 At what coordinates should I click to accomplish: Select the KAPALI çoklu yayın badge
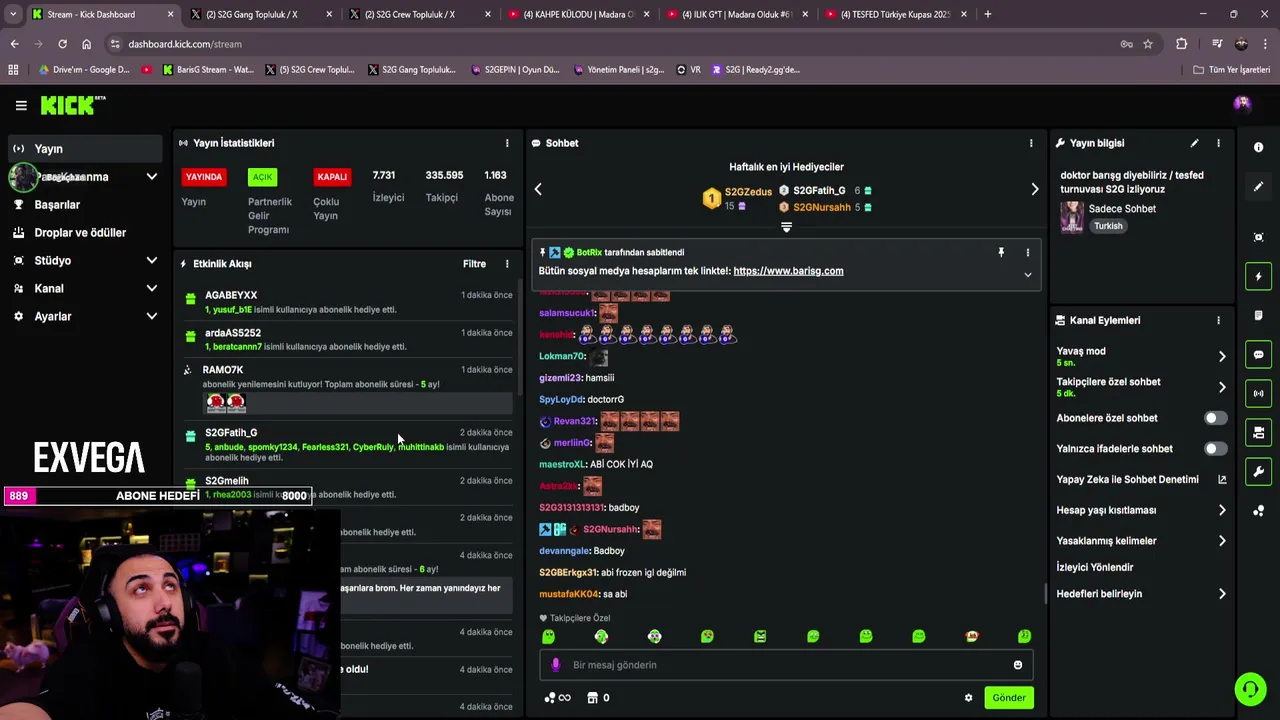point(332,177)
